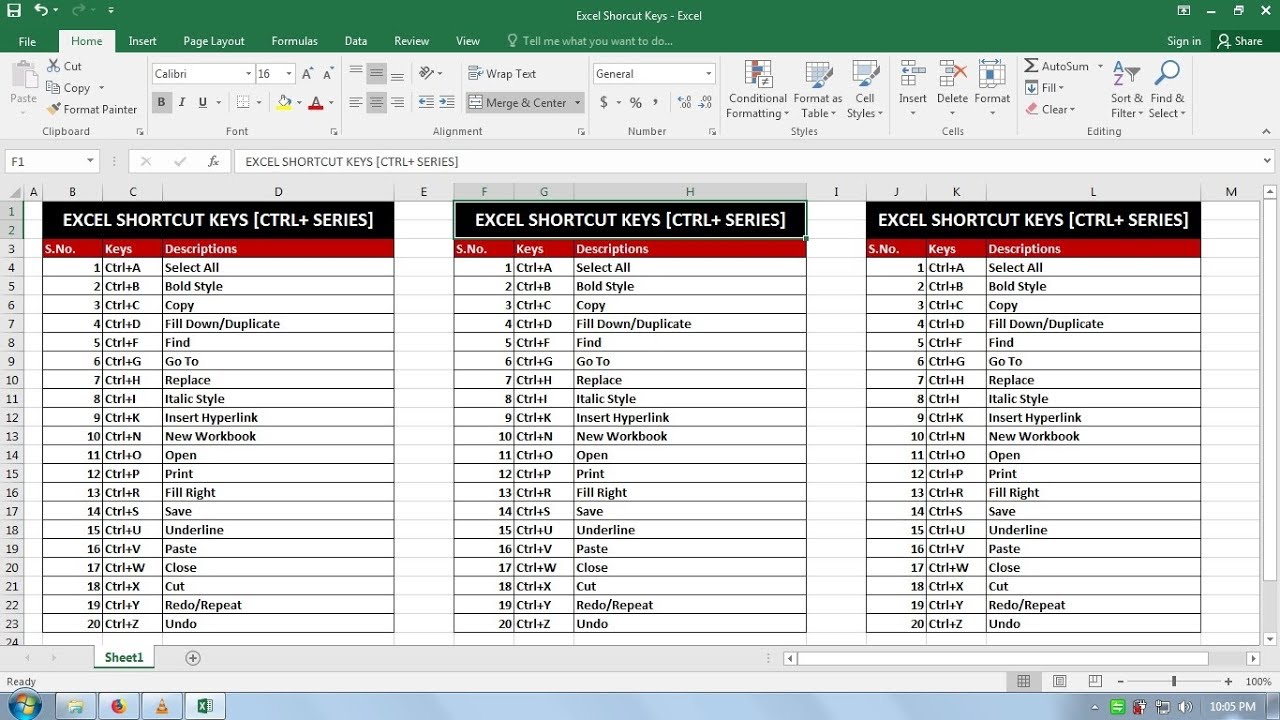Click the Orientation icon
This screenshot has width=1280, height=720.
[427, 74]
